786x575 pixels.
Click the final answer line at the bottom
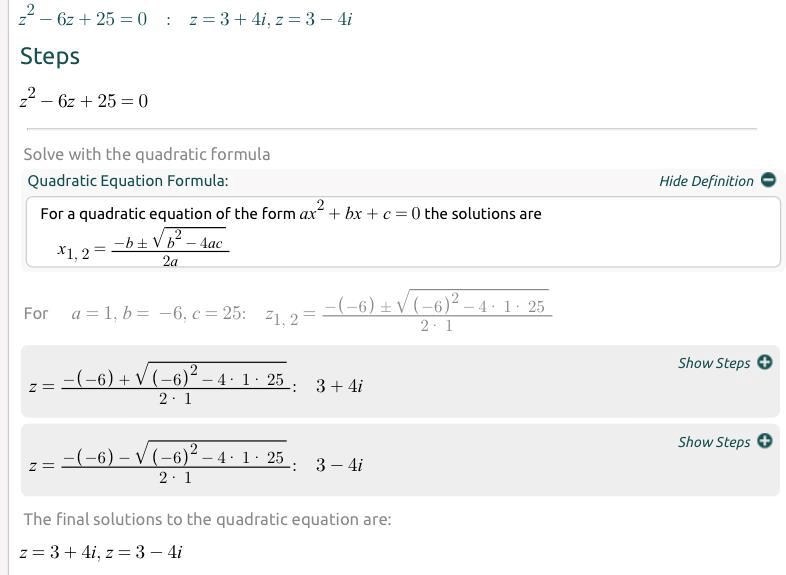click(101, 552)
